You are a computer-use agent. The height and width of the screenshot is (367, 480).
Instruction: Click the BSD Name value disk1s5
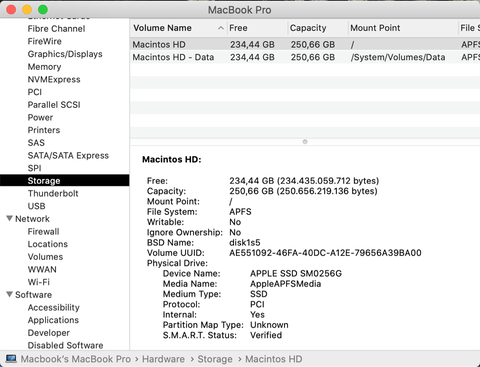(245, 242)
